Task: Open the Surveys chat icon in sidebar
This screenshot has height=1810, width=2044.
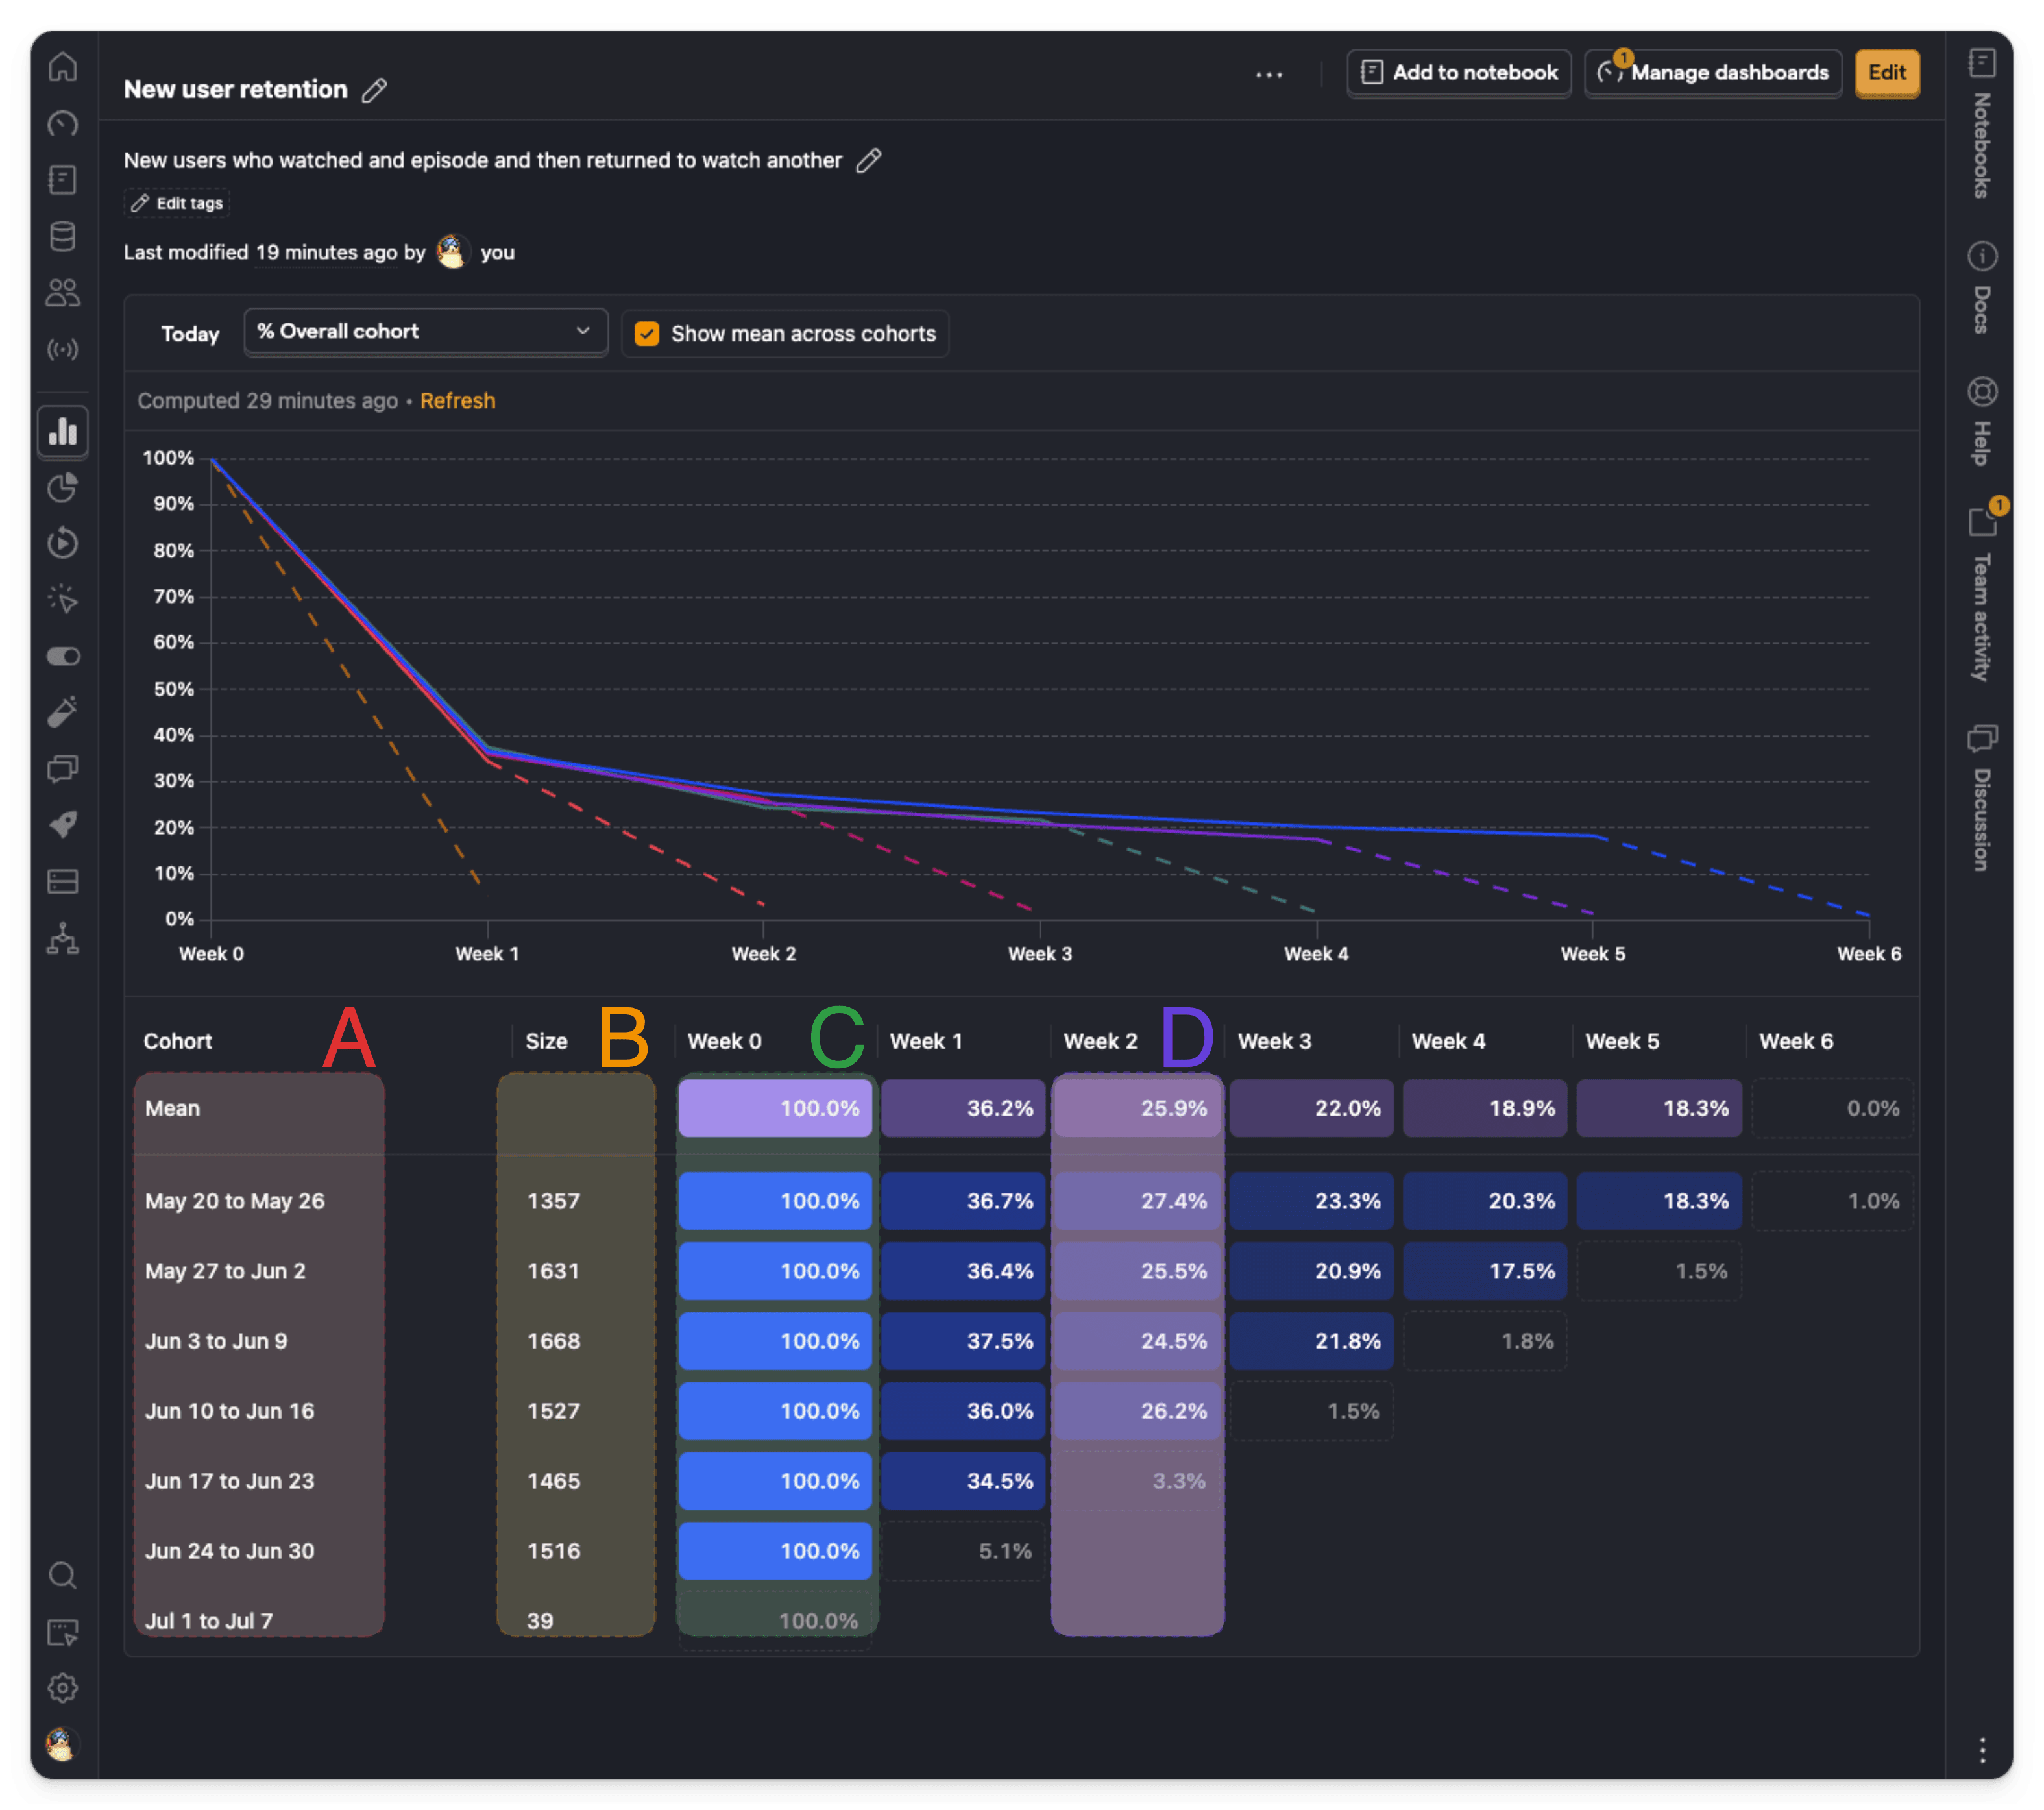Action: [63, 768]
